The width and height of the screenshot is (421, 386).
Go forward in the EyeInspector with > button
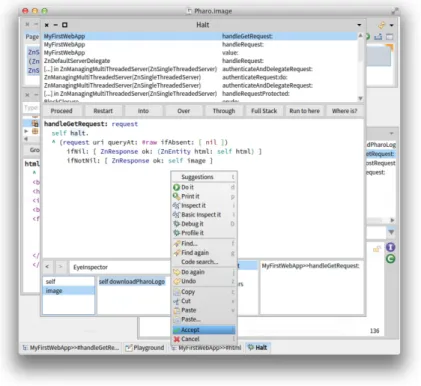click(x=60, y=267)
